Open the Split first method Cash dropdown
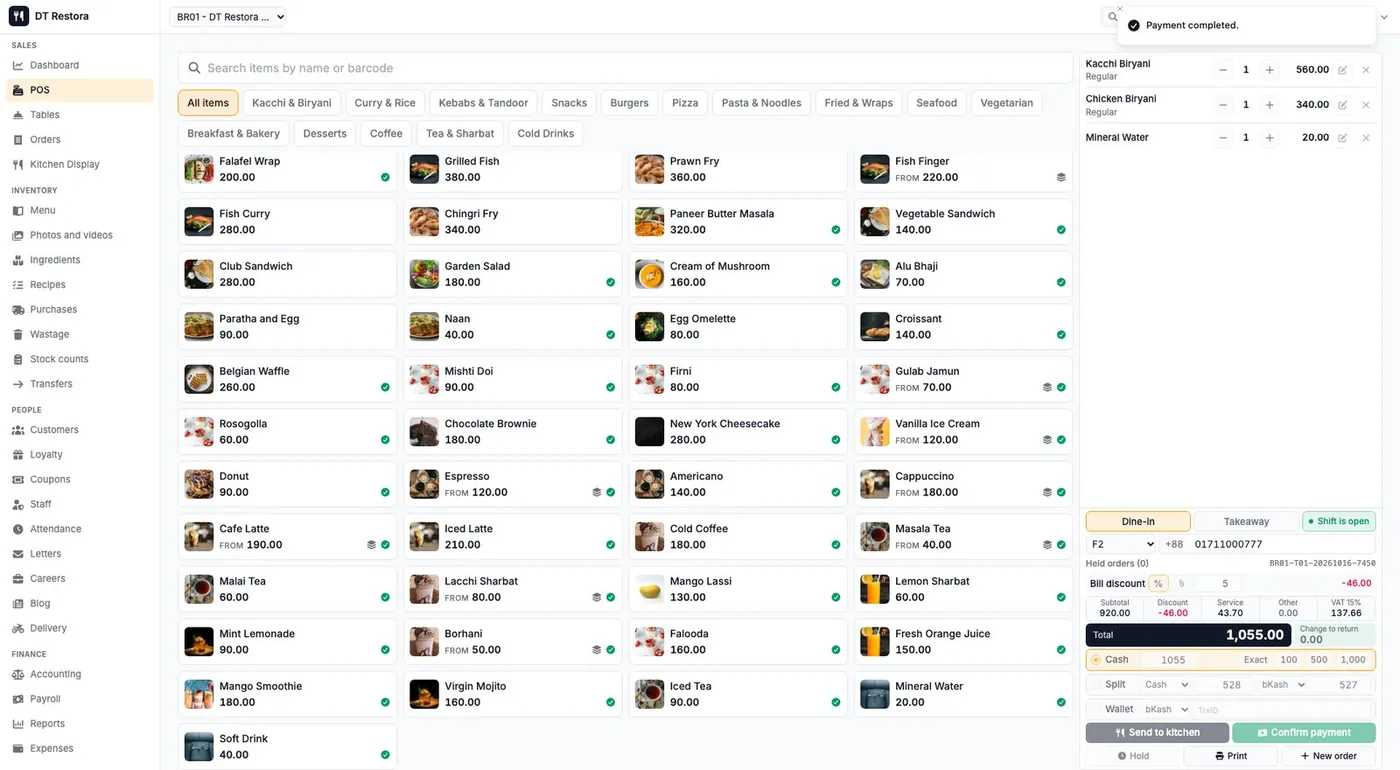Screen dimensions: 1400x770 pyautogui.click(x=1166, y=685)
